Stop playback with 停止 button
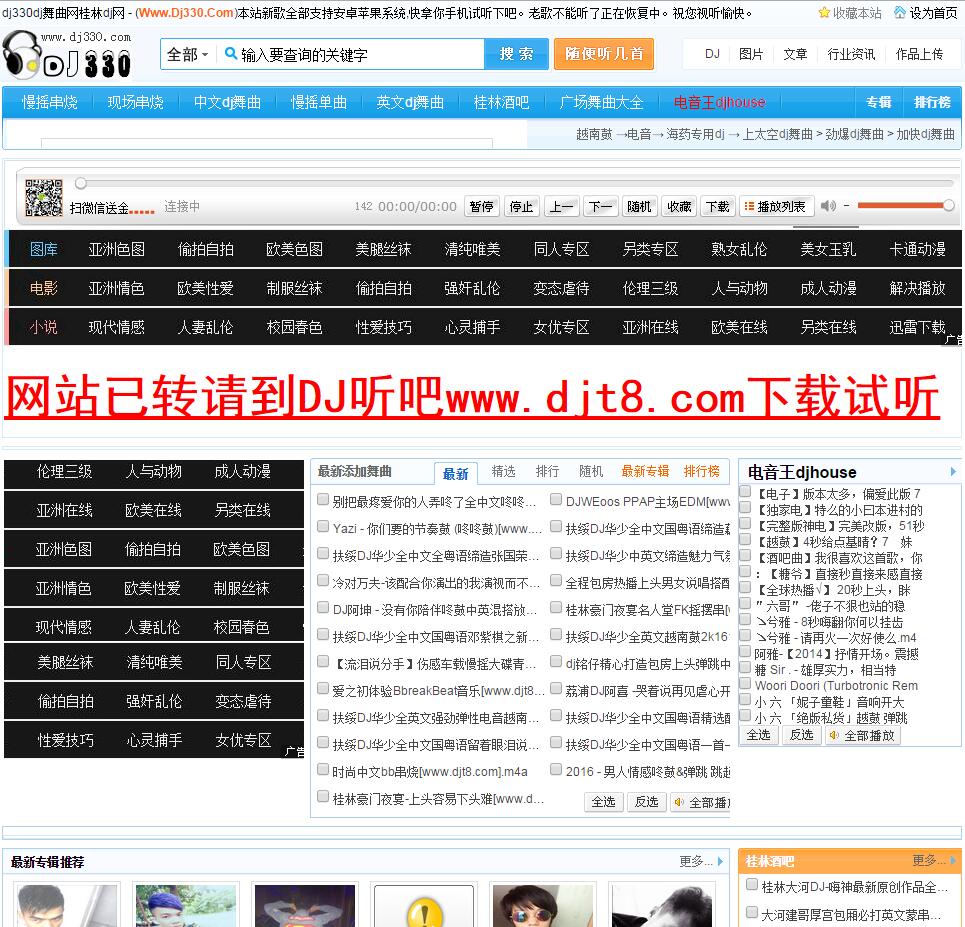 point(521,206)
